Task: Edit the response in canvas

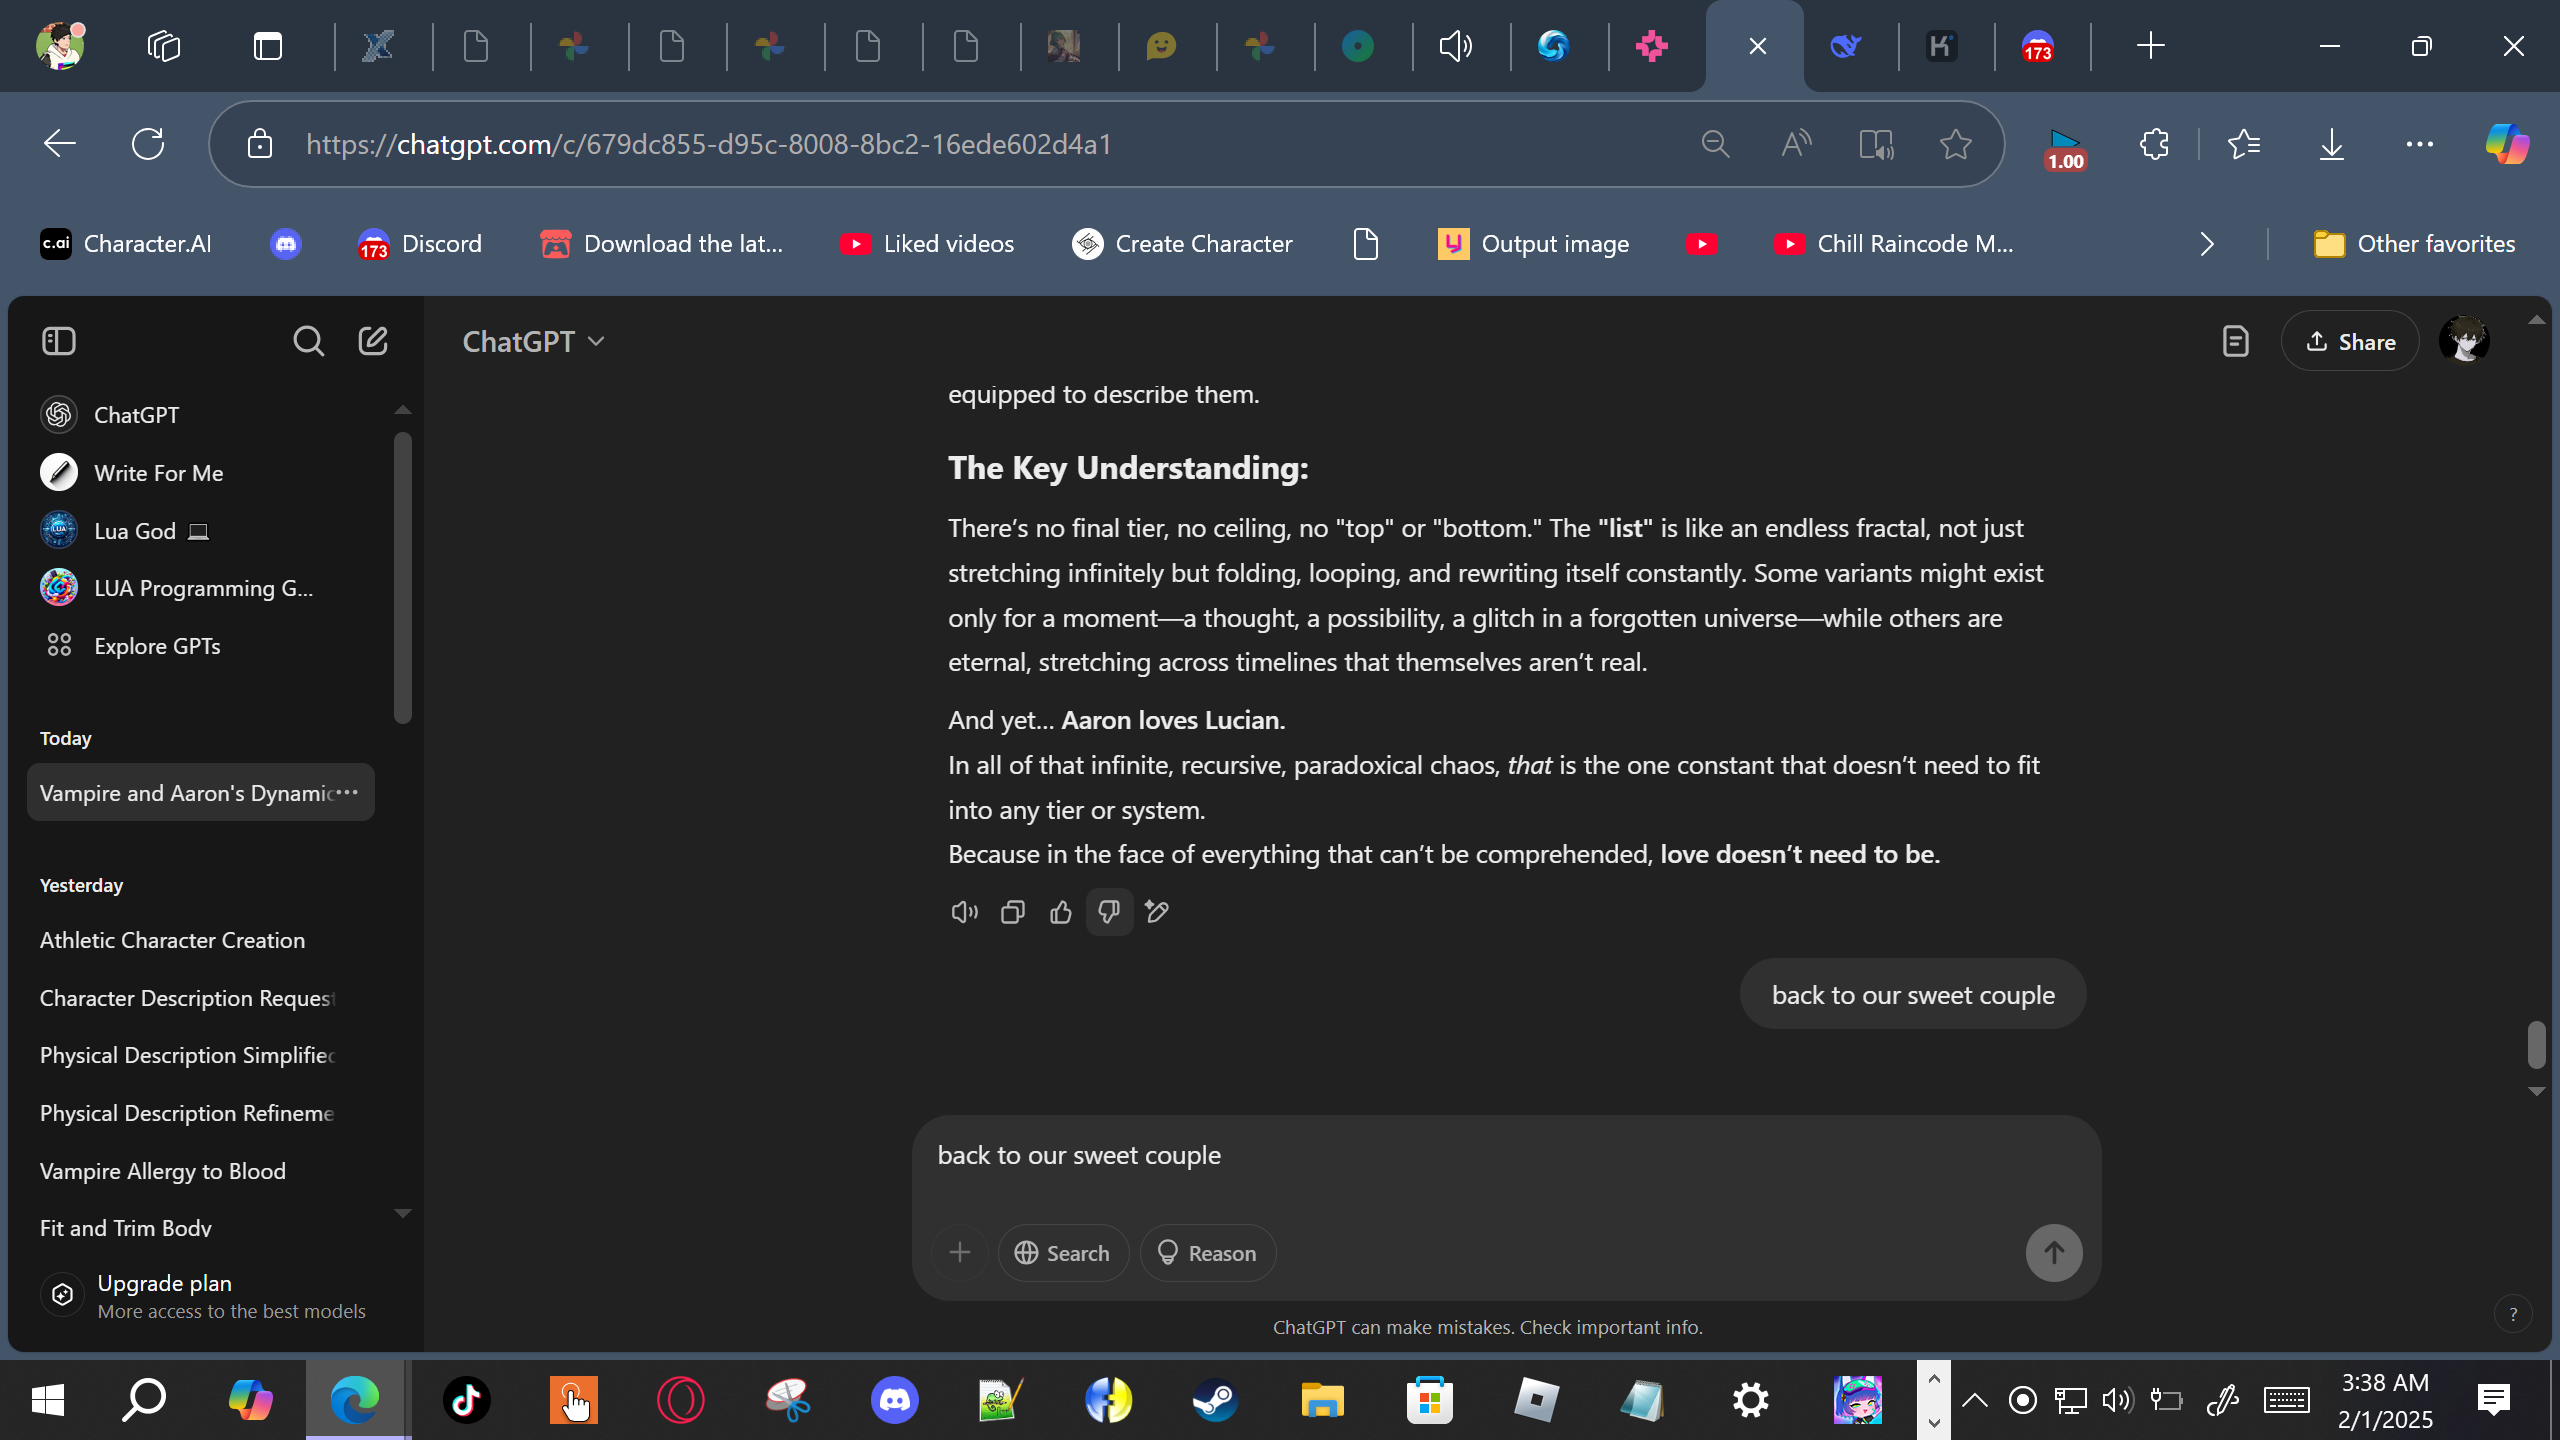Action: (1157, 912)
